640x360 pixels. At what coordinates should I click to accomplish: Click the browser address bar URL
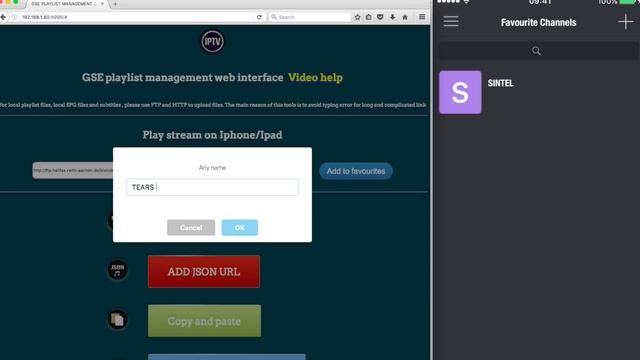pyautogui.click(x=44, y=17)
